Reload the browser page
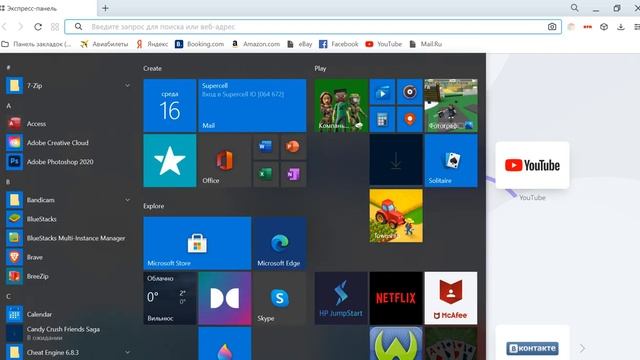This screenshot has height=360, width=640. (x=38, y=27)
